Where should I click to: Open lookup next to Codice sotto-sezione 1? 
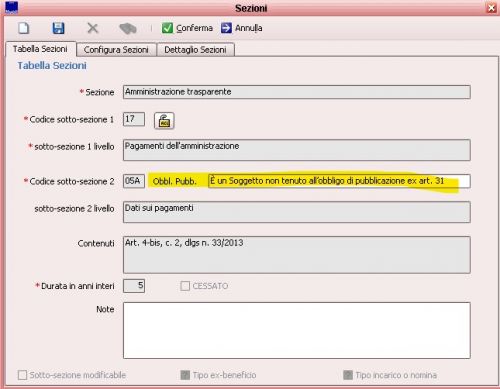164,121
